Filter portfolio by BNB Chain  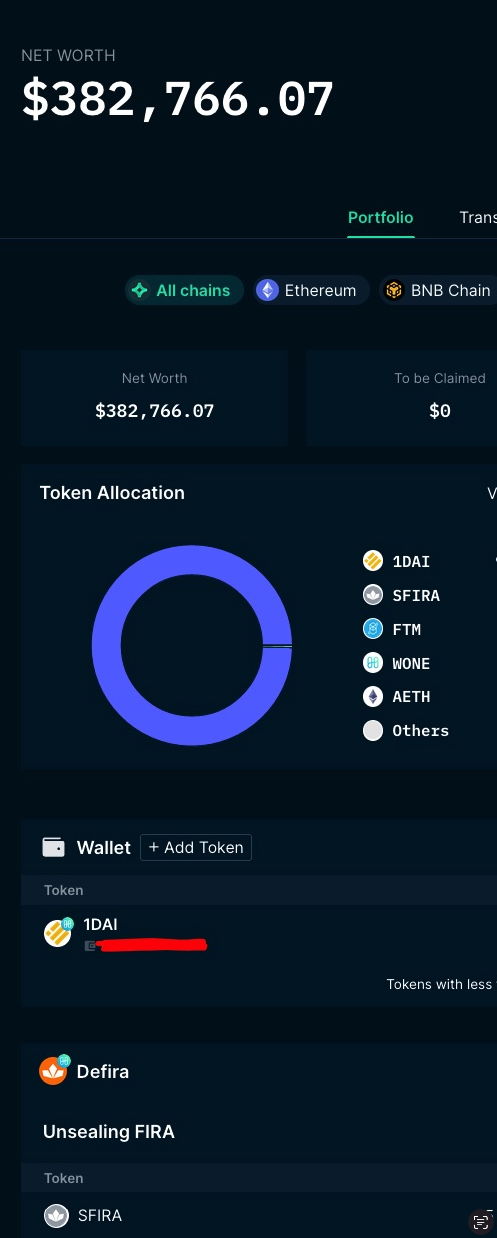[439, 290]
